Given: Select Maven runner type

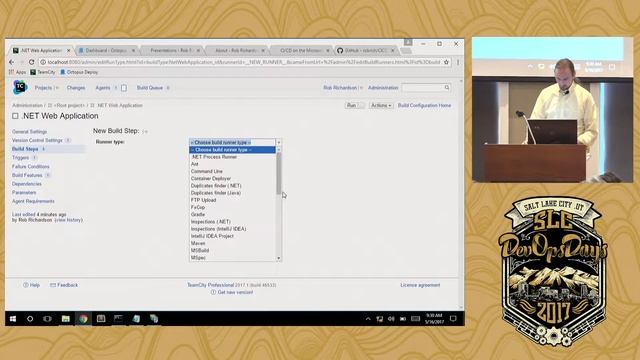Looking at the screenshot, I should 233,243.
